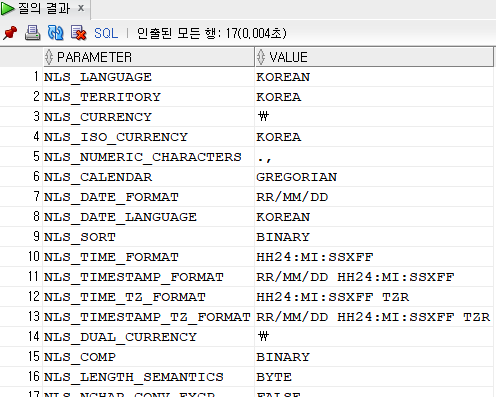Image resolution: width=496 pixels, height=397 pixels.
Task: Close the 질의 결과 tab
Action: click(81, 8)
